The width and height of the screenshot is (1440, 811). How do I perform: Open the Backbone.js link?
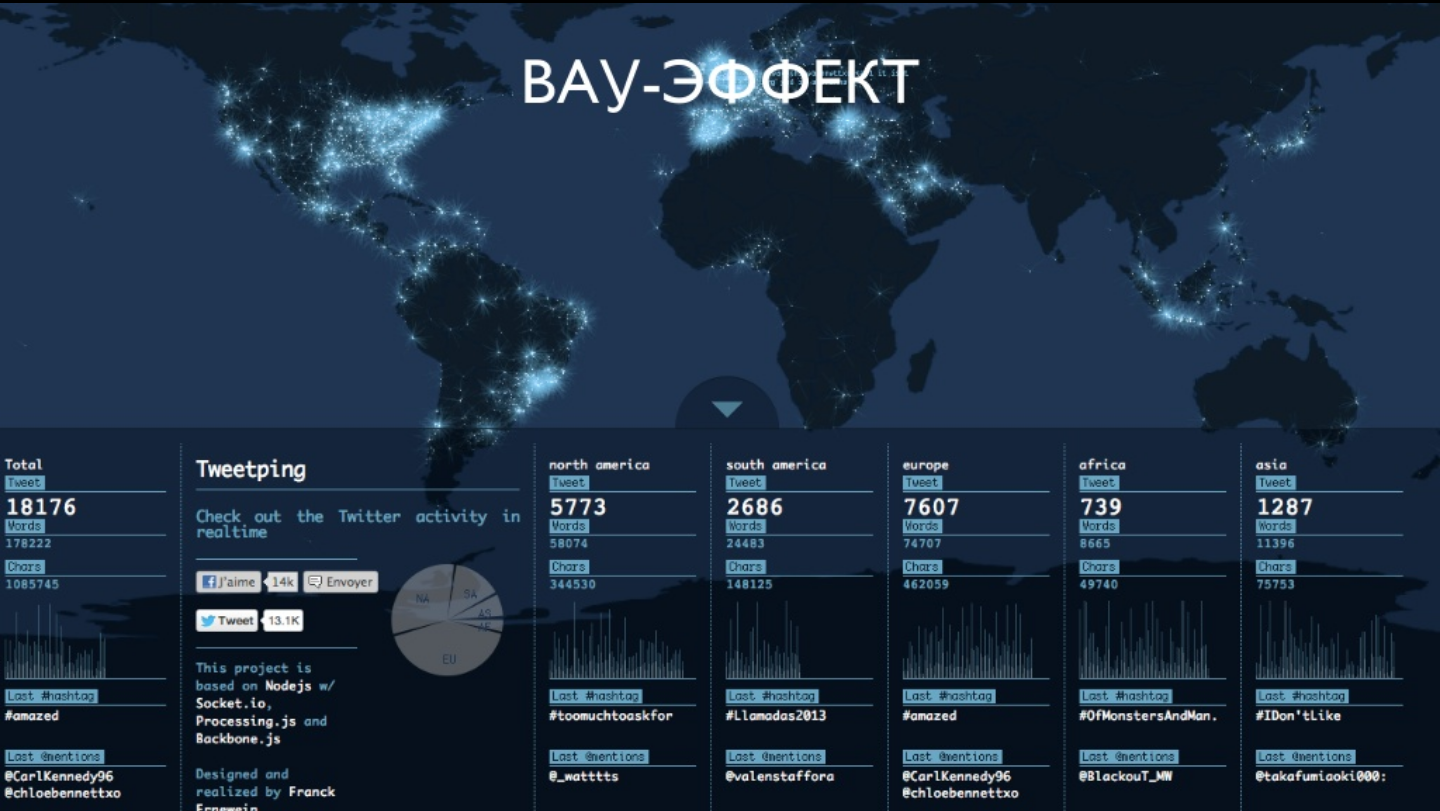click(238, 739)
